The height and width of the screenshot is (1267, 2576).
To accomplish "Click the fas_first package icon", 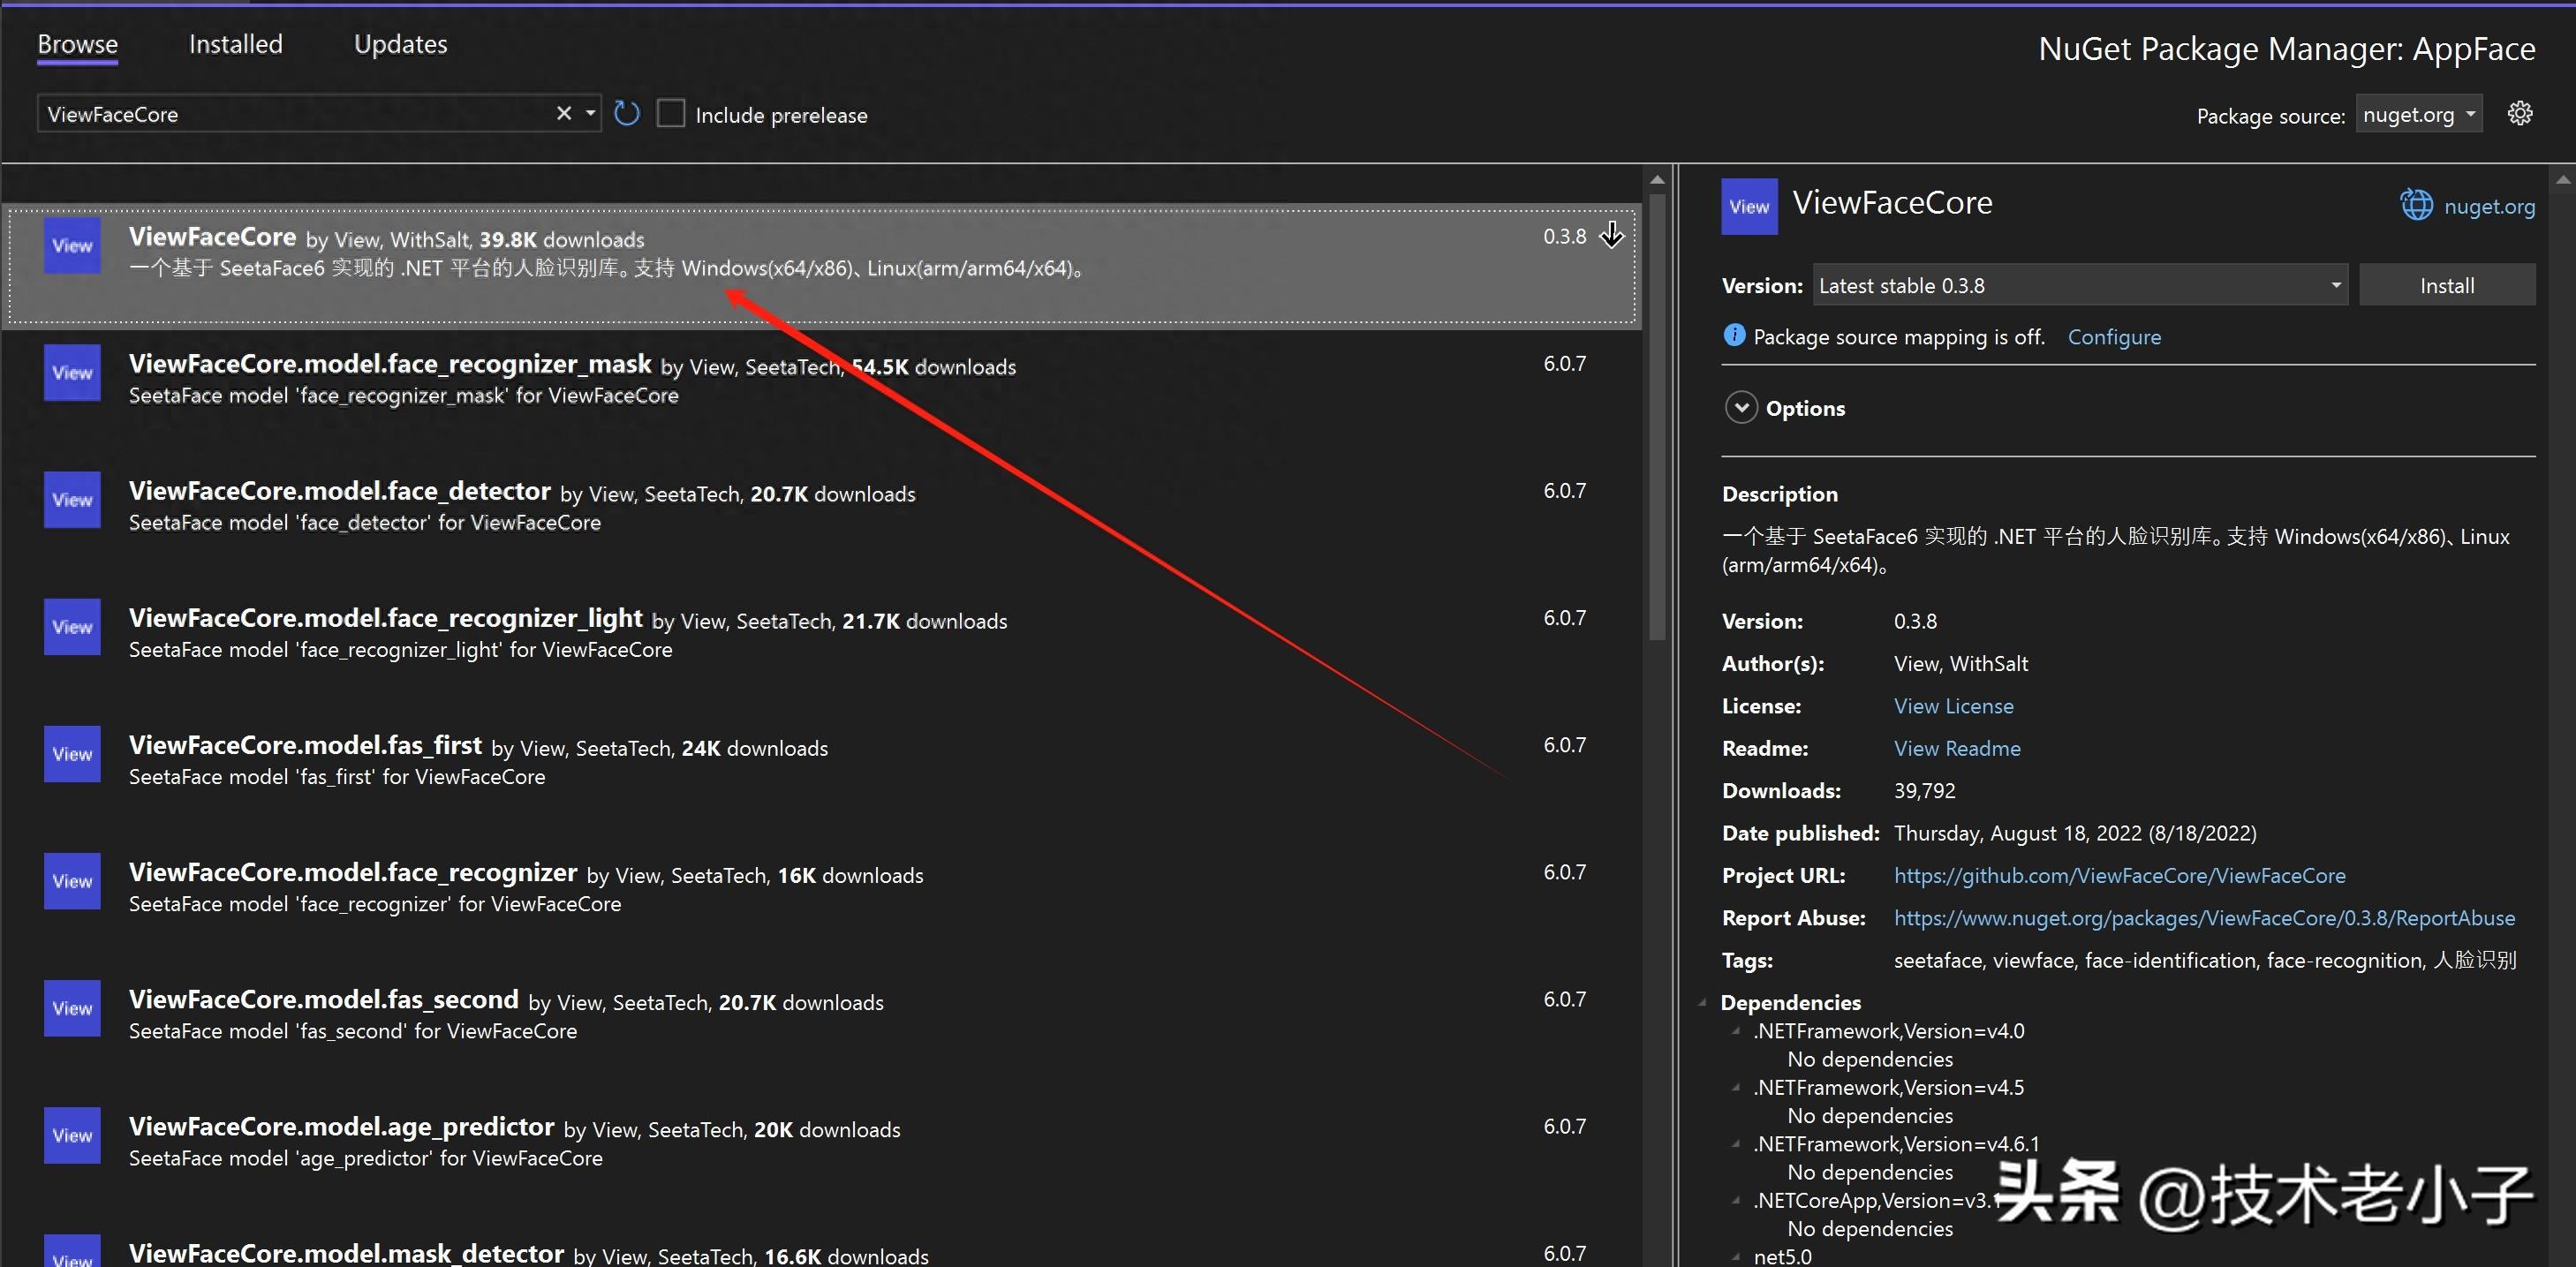I will click(x=72, y=754).
